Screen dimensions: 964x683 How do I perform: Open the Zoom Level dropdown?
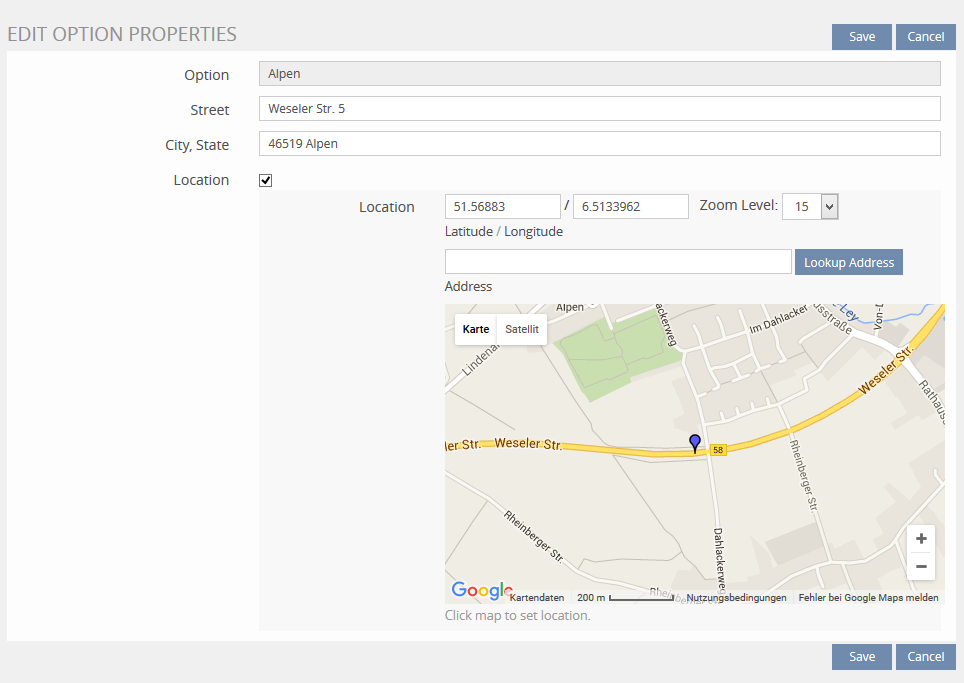point(810,207)
